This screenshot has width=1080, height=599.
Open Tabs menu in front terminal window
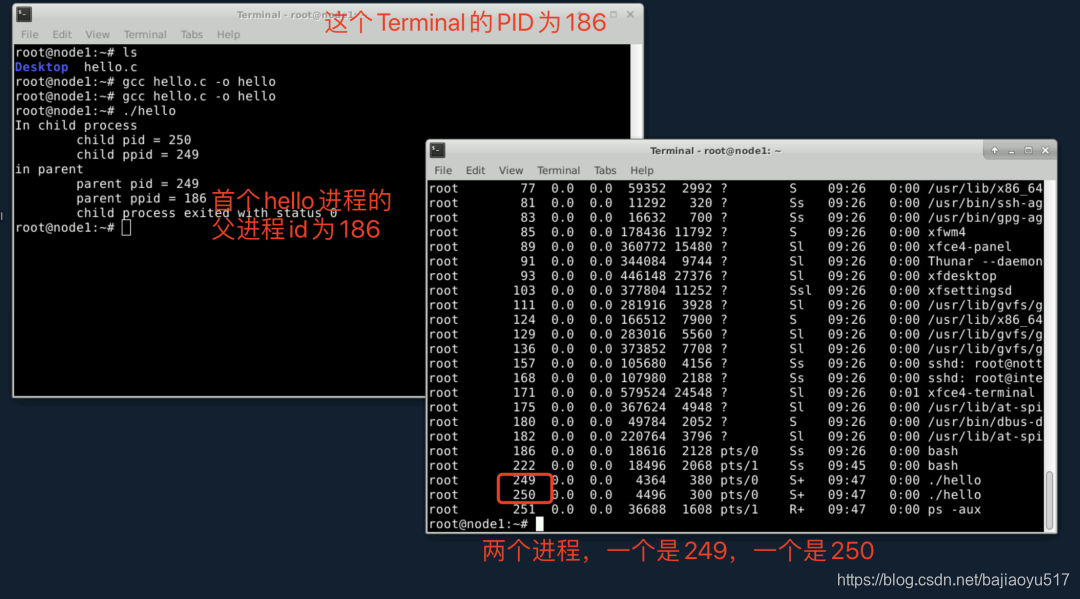[605, 170]
